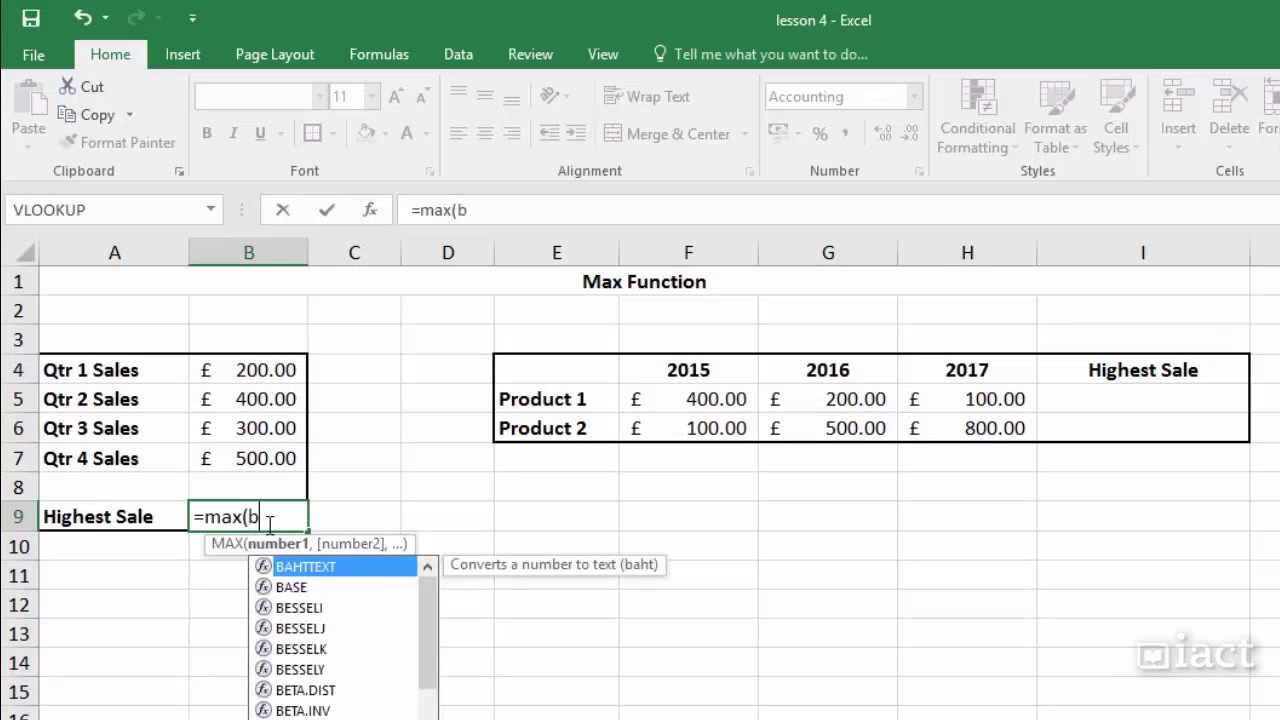Switch to the View tab
Screen dimensions: 1280x720
point(603,55)
